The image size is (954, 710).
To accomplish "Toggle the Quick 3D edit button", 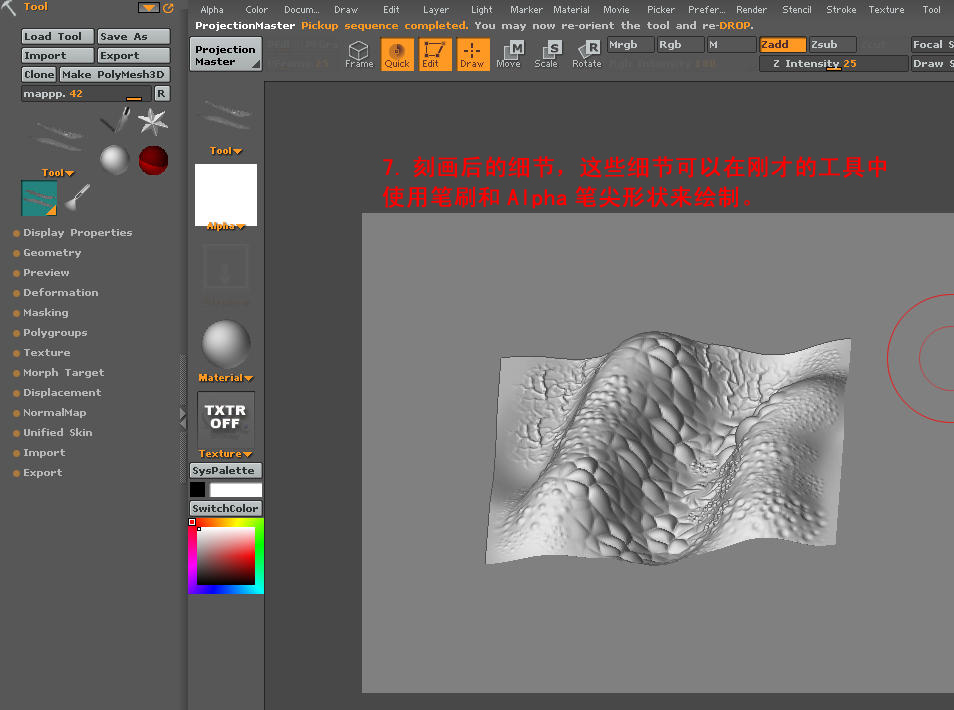I will click(x=397, y=54).
